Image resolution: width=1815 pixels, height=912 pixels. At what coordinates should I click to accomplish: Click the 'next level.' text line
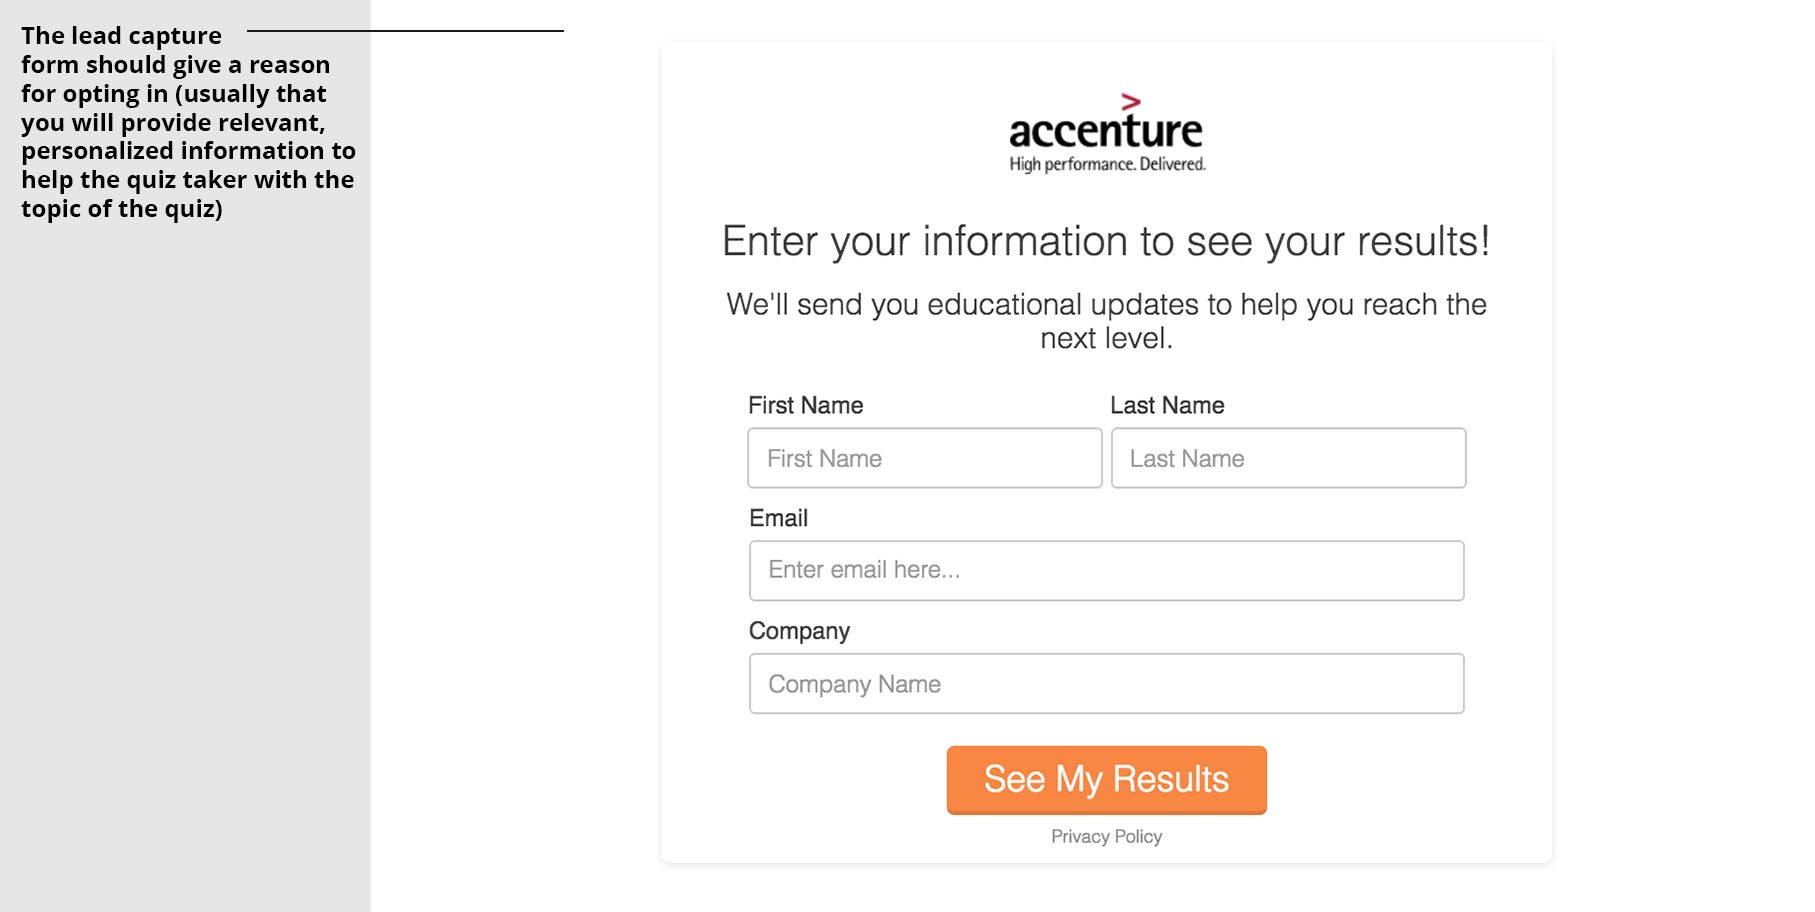[1106, 338]
